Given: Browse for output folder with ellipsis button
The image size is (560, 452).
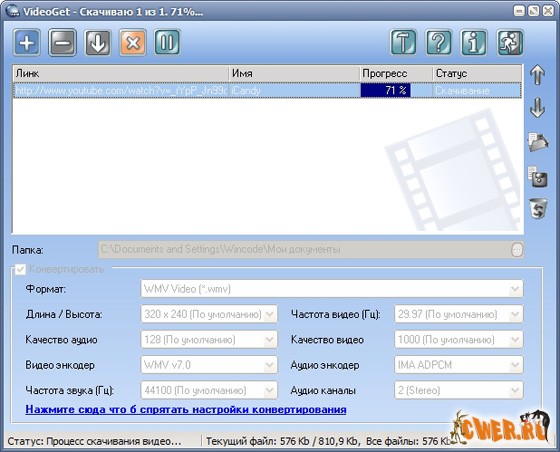Looking at the screenshot, I should click(x=517, y=250).
